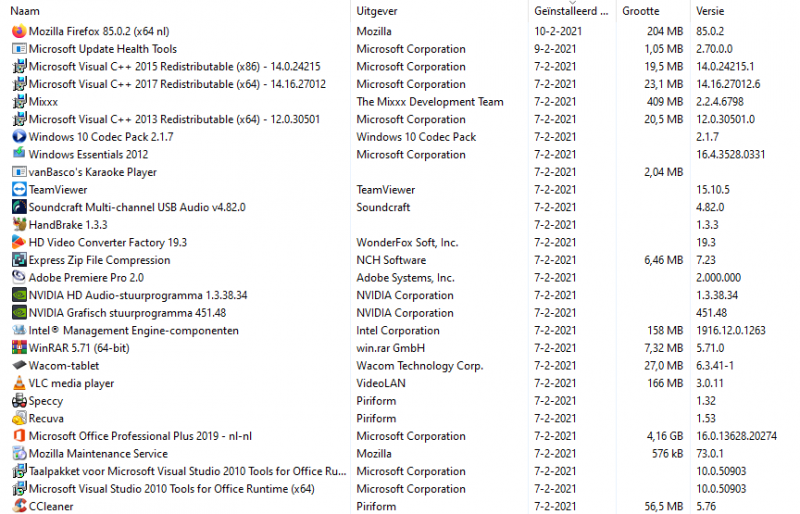800x514 pixels.
Task: Select the Mixxx program name
Action: click(x=43, y=102)
